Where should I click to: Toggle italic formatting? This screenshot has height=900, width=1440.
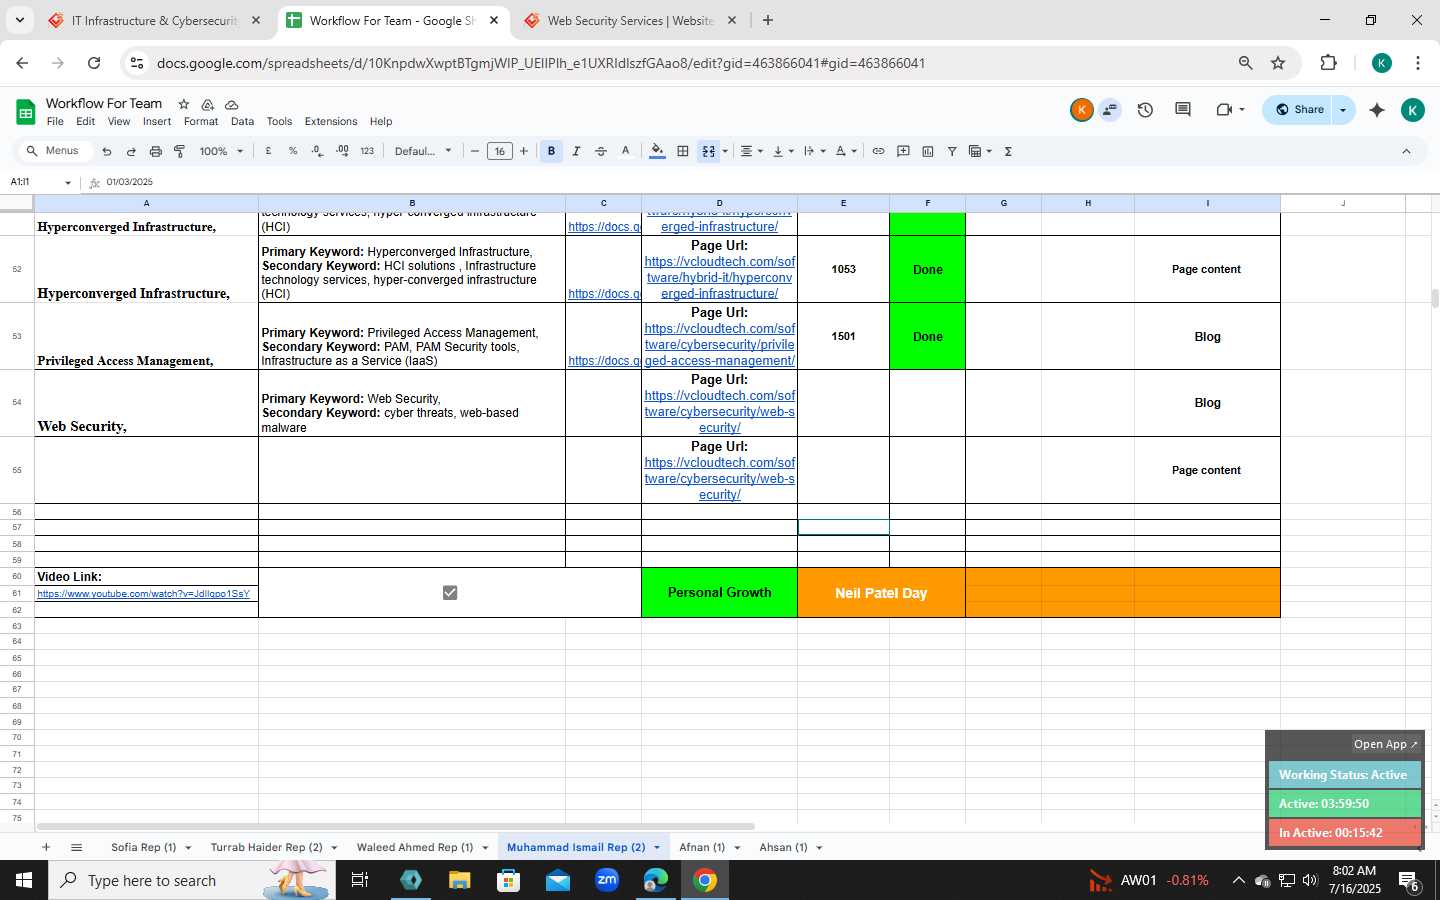pyautogui.click(x=576, y=151)
